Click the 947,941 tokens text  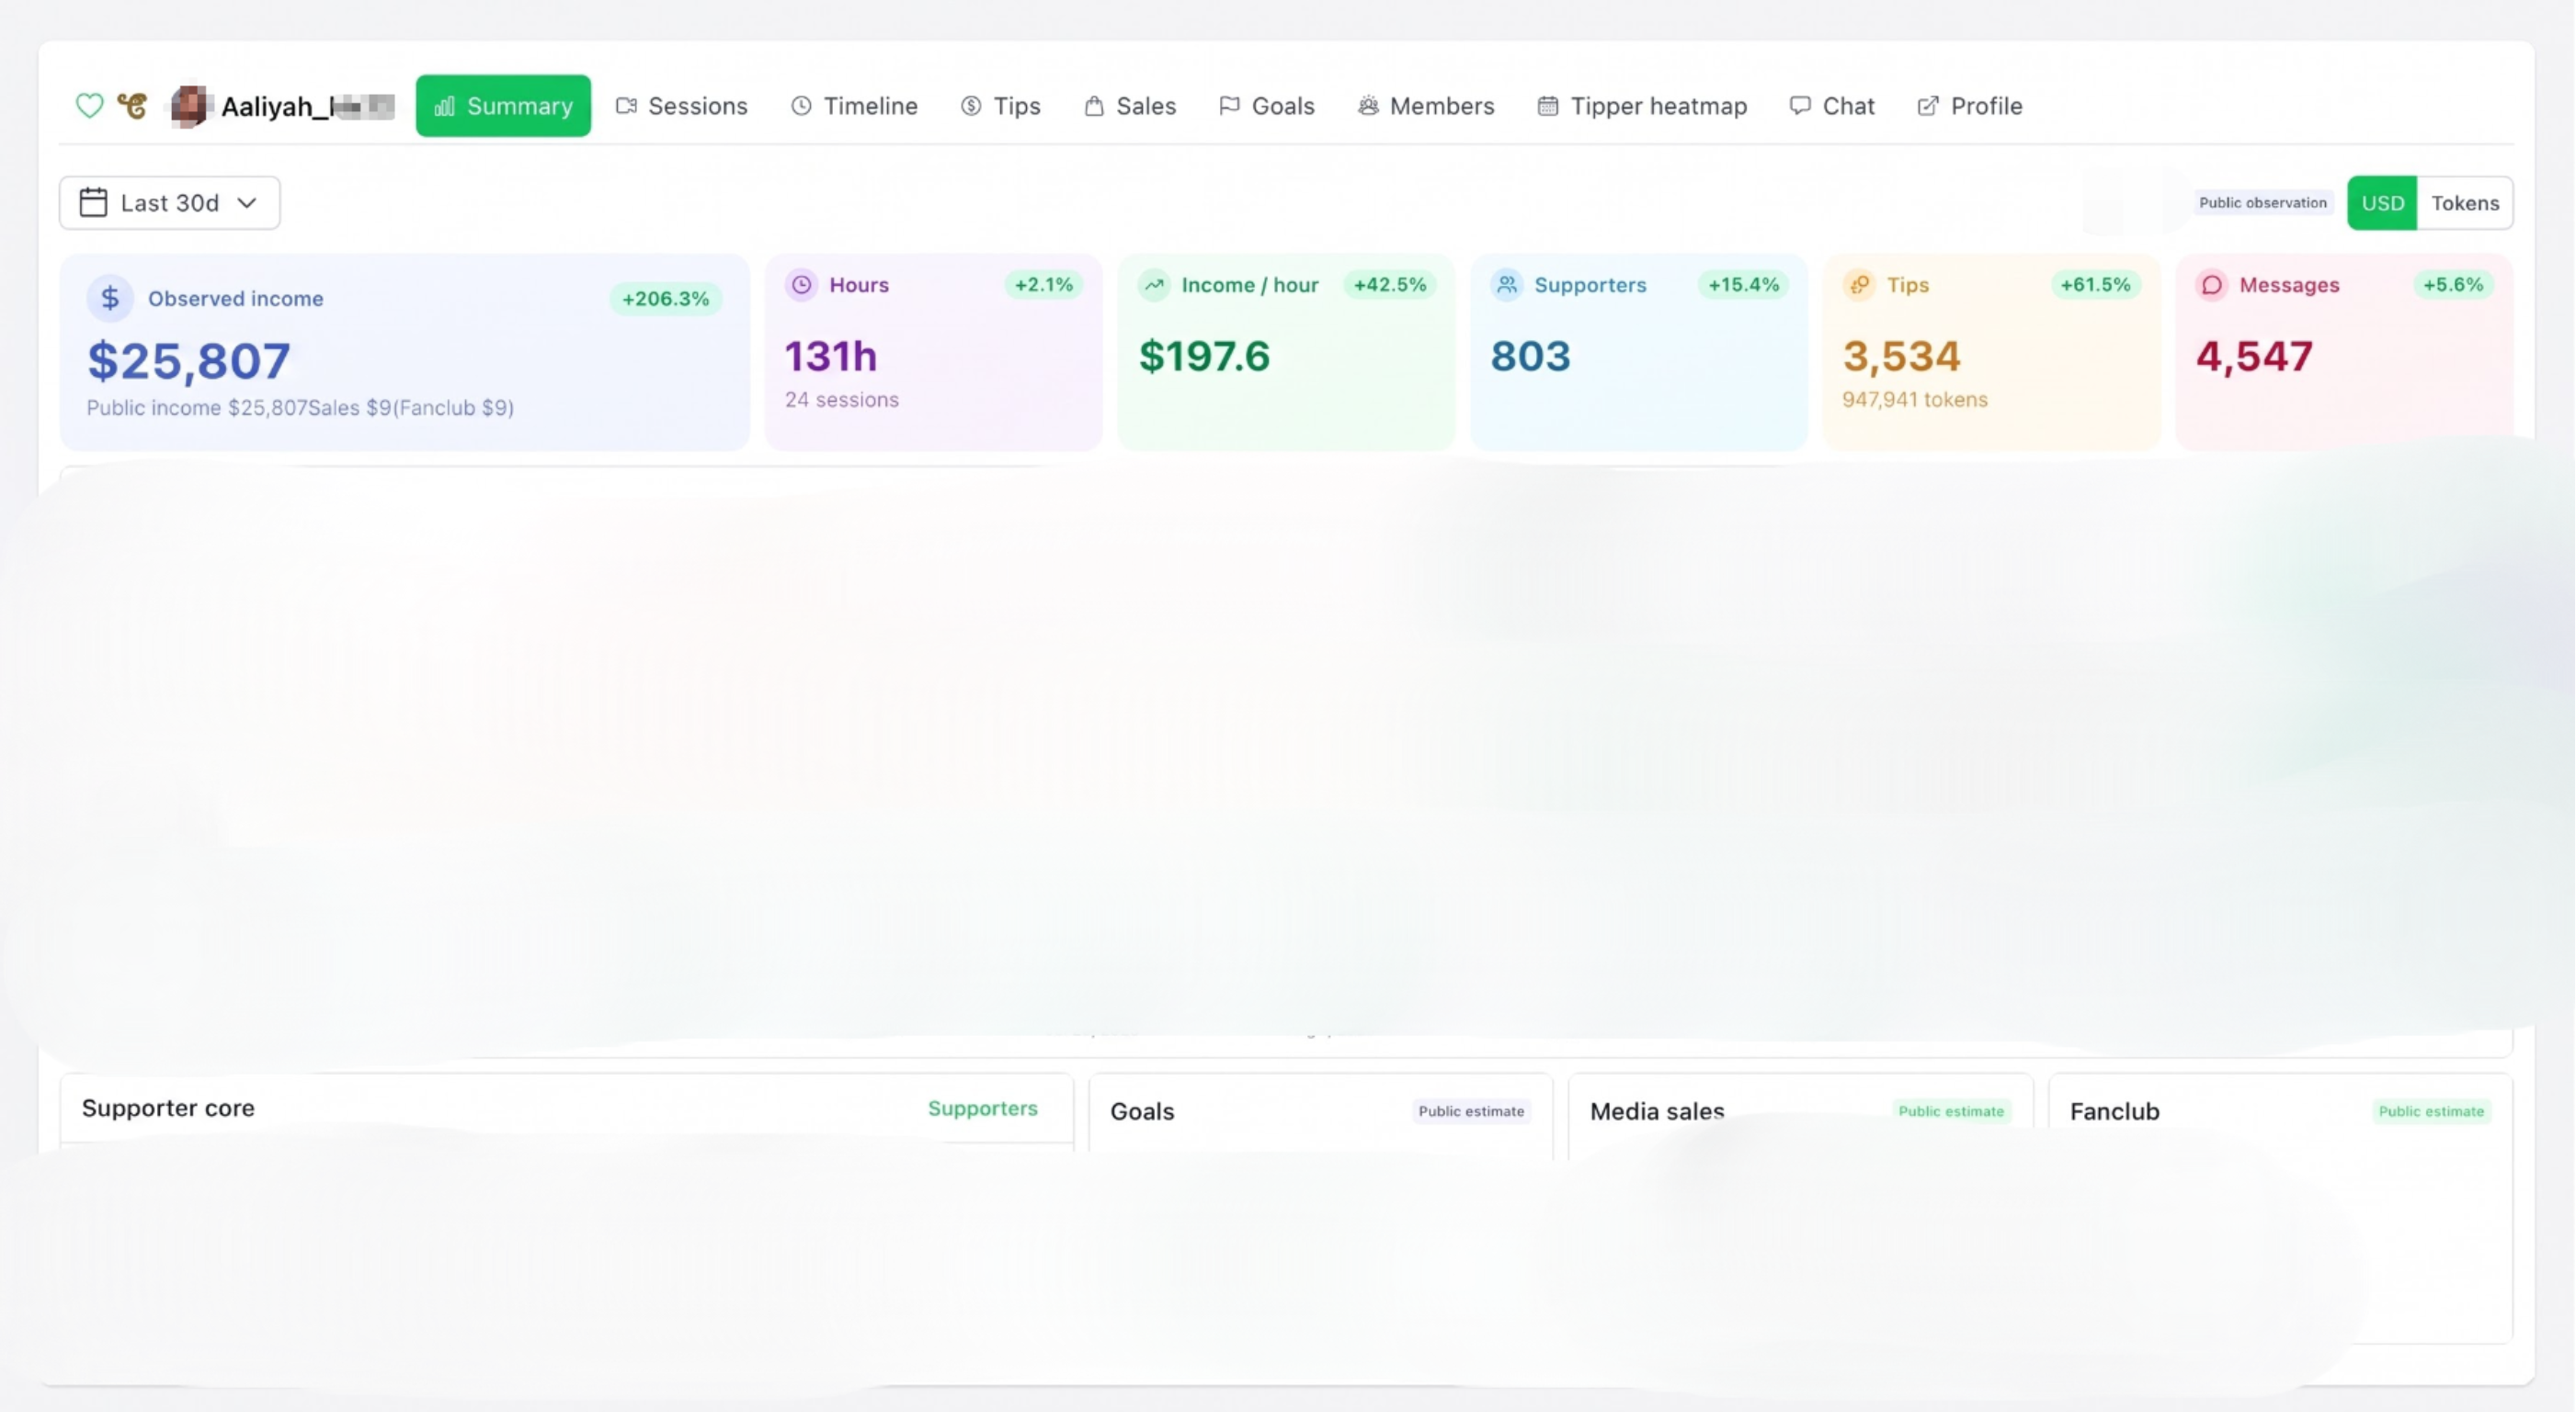(x=1914, y=400)
